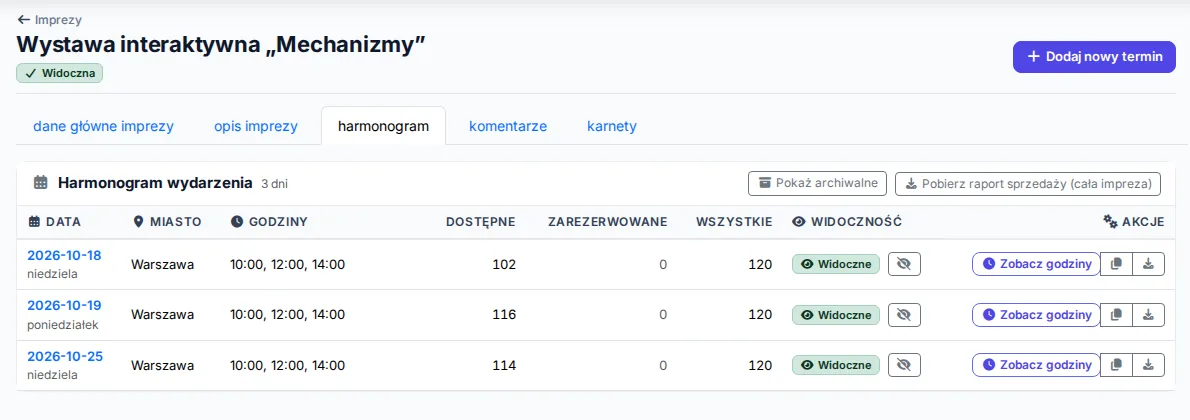Download sales report for whole event
Viewport: 1190px width, 420px height.
tap(1028, 183)
